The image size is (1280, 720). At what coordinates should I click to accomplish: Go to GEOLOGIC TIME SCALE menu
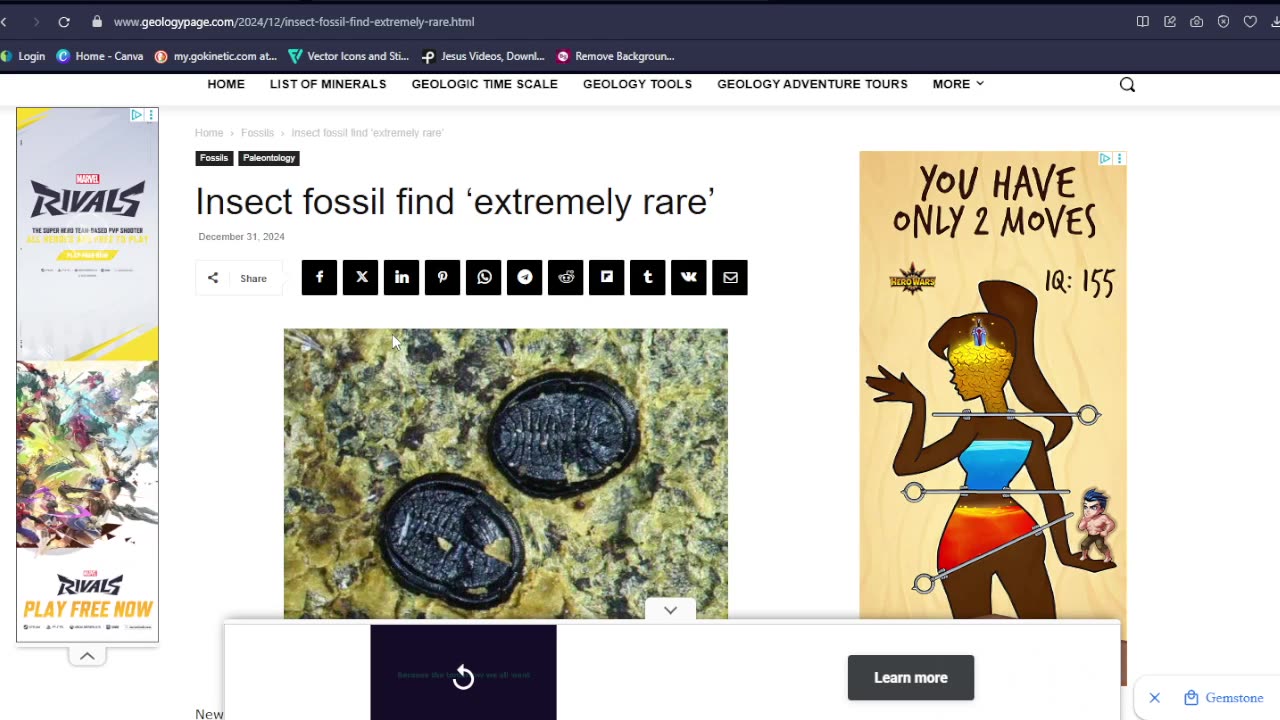click(x=485, y=84)
